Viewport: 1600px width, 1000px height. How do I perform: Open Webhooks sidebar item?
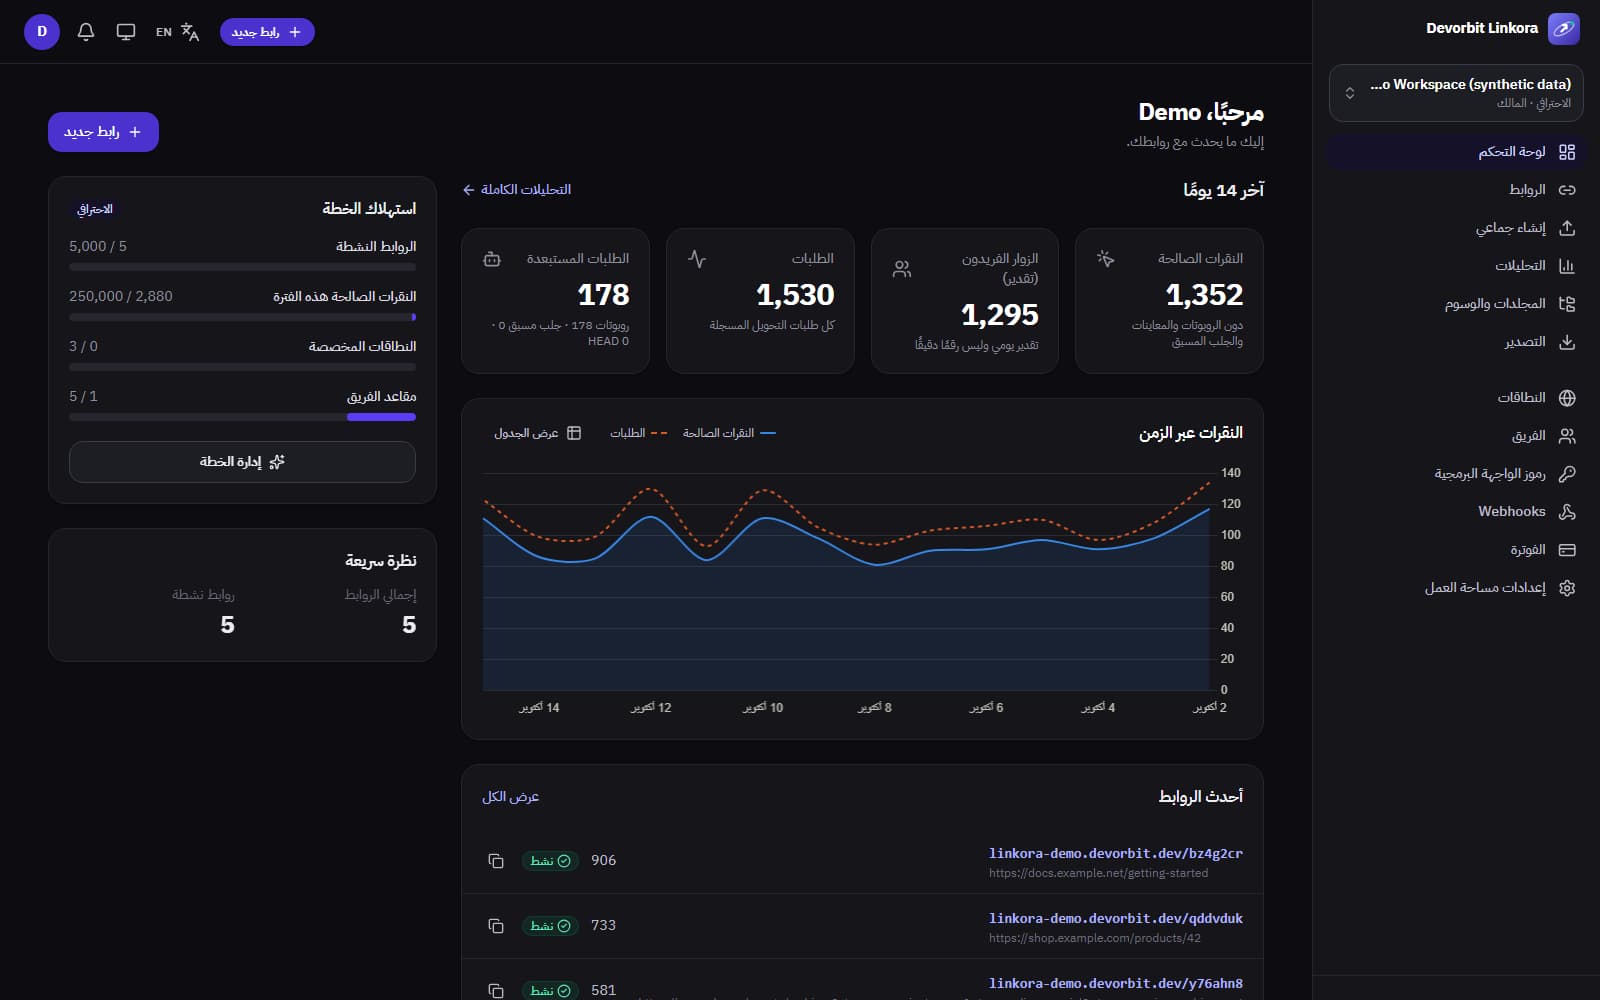pos(1456,512)
